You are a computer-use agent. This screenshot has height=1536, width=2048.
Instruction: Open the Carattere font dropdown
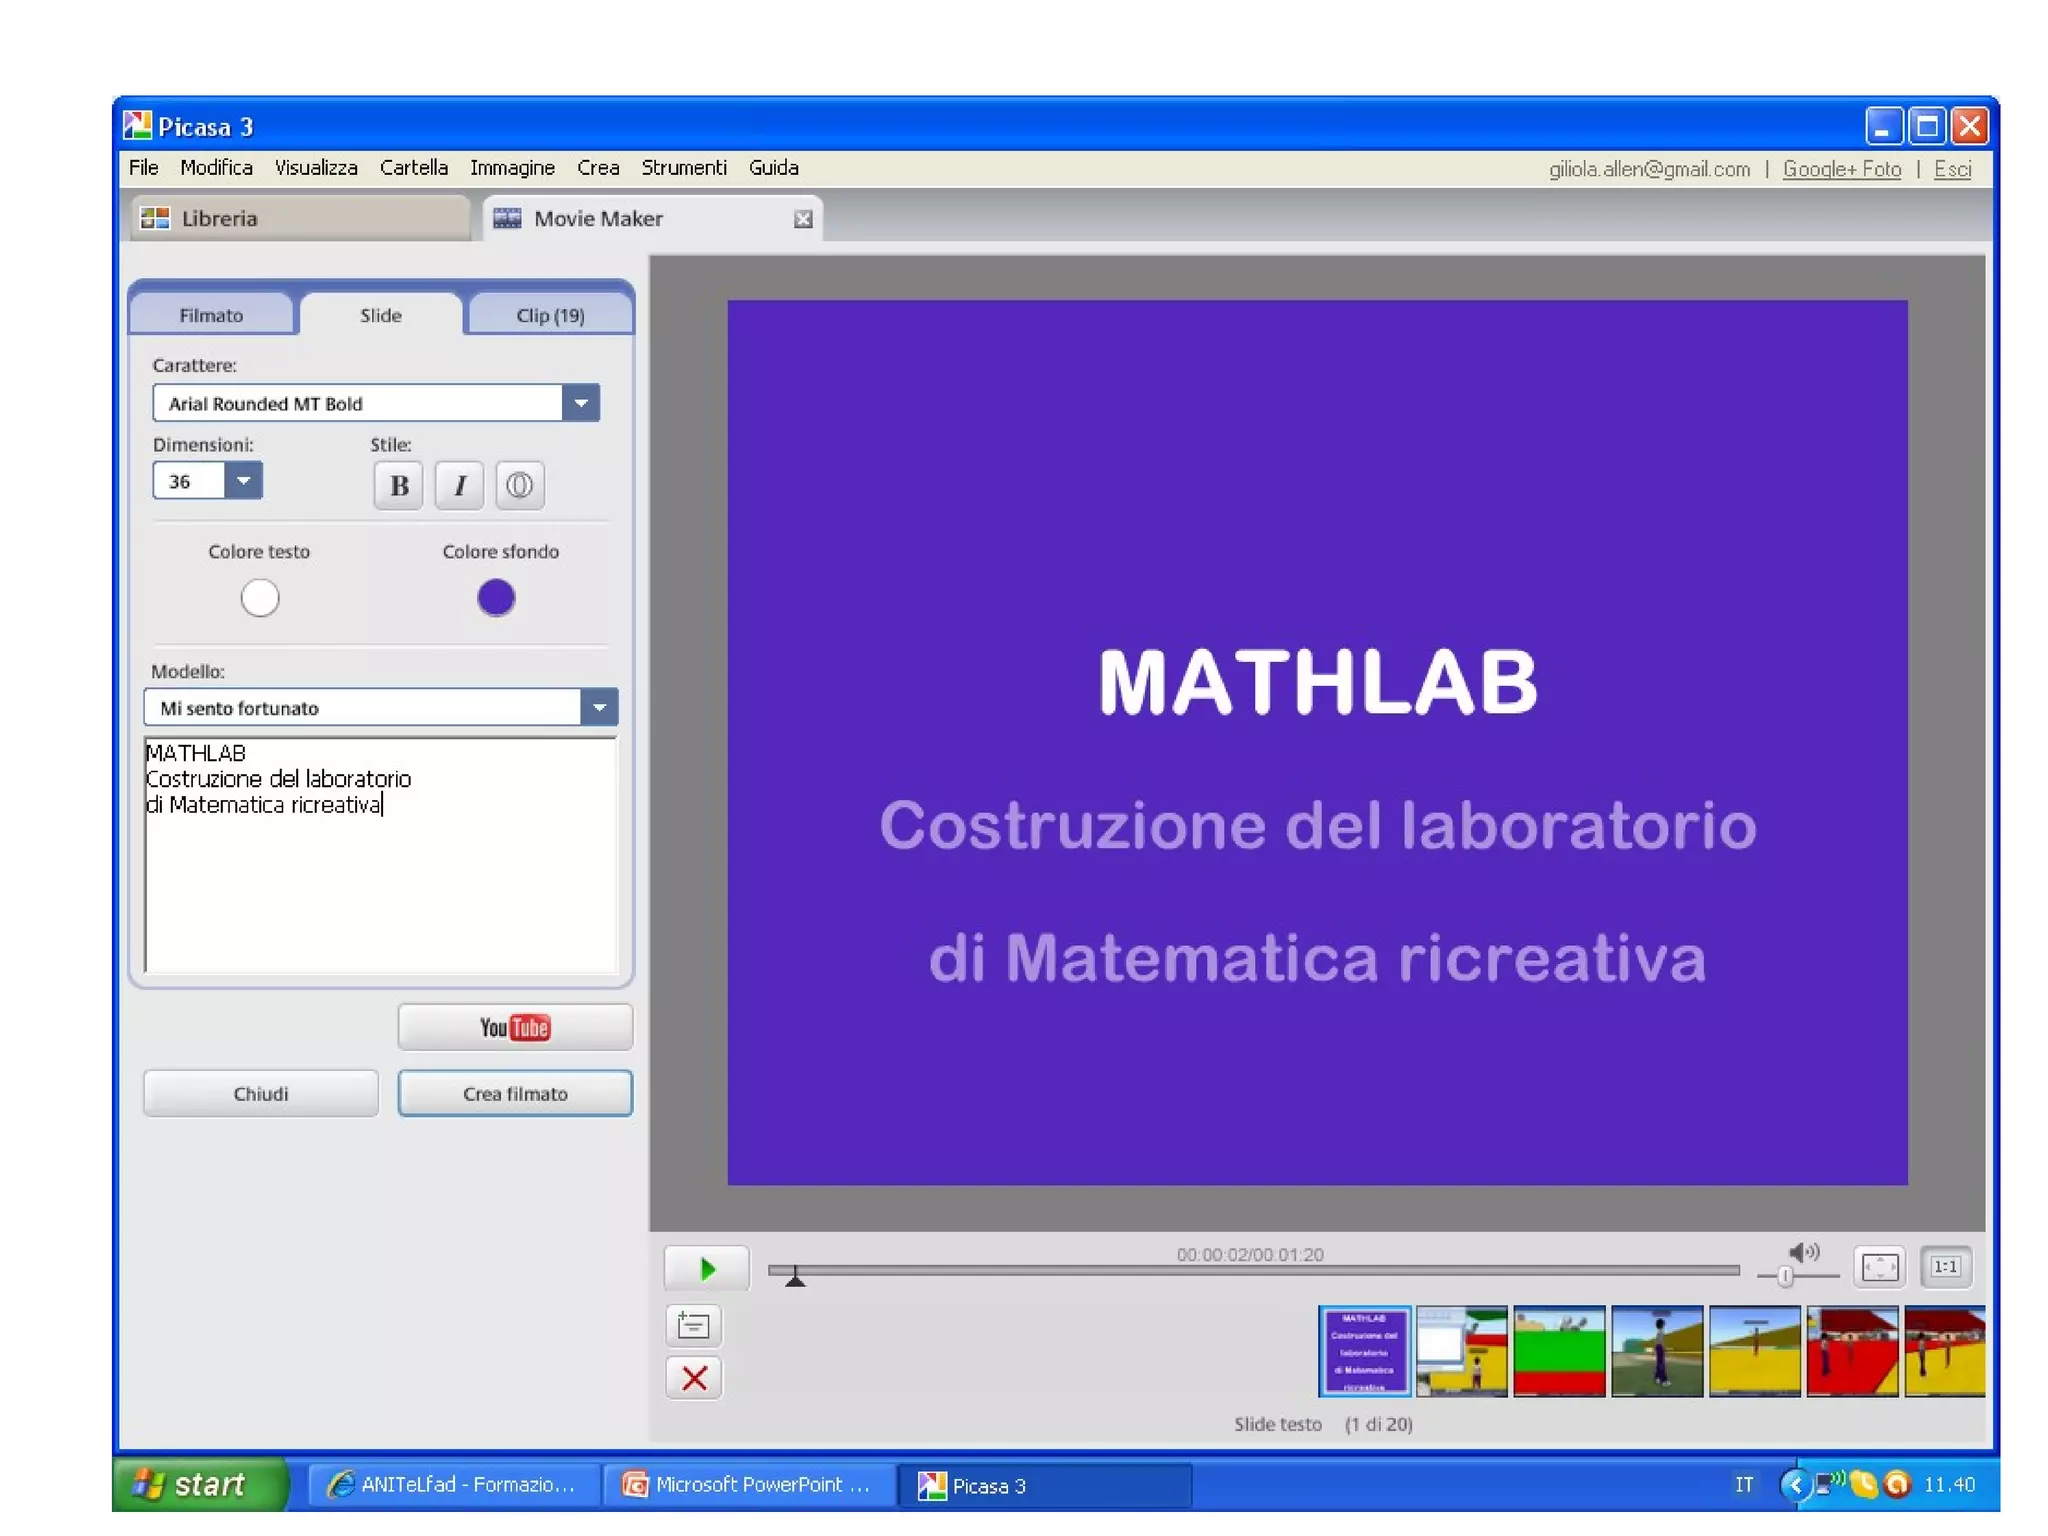580,403
